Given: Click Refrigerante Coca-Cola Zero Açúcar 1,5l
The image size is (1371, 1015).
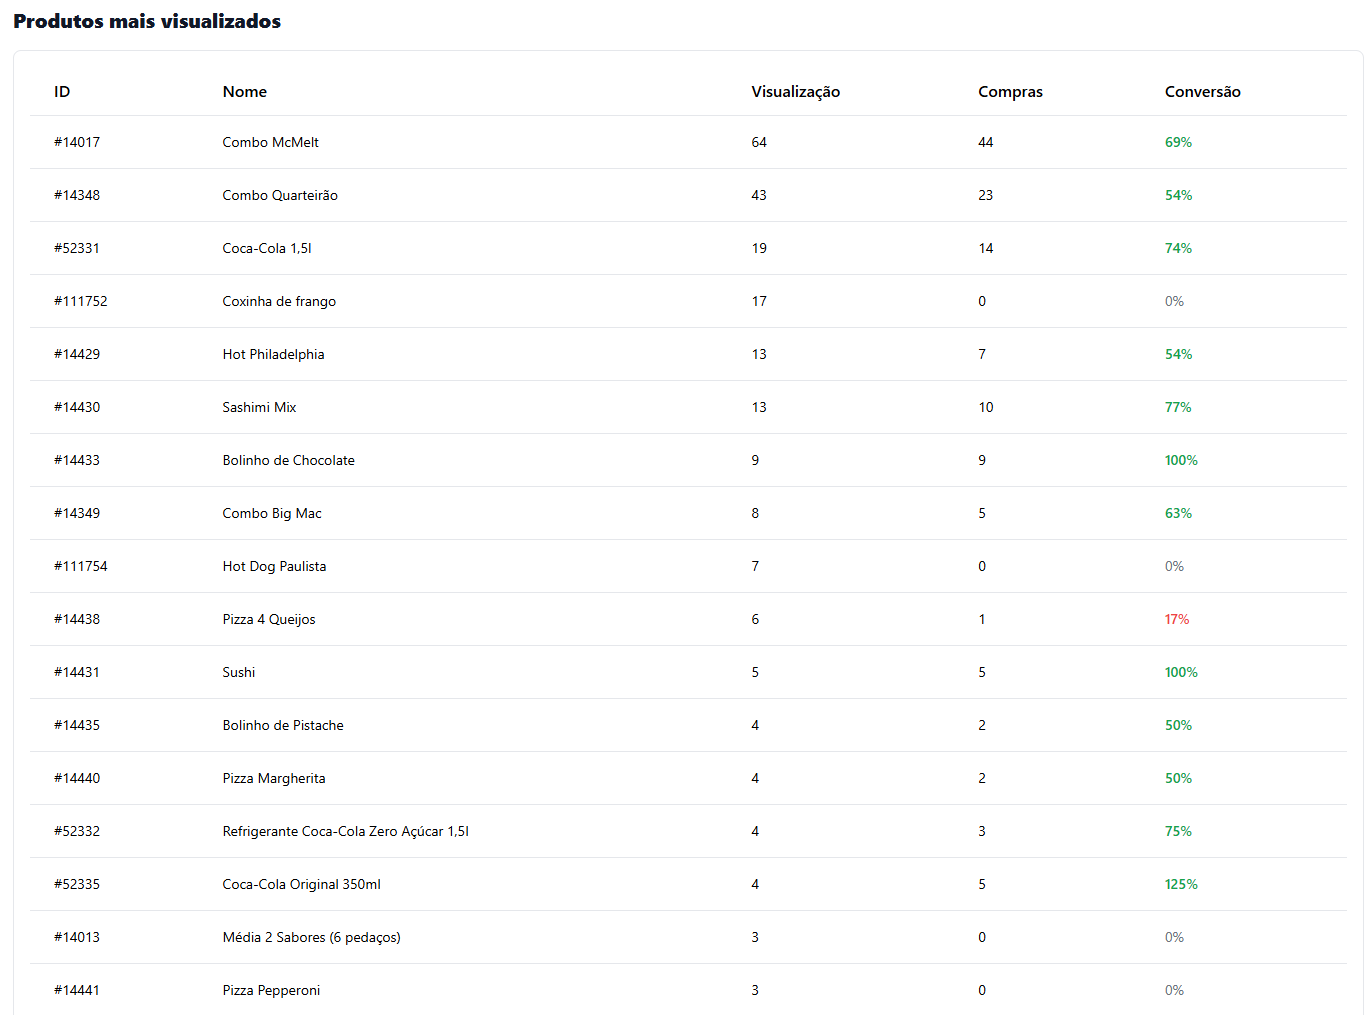Looking at the screenshot, I should click(x=345, y=831).
